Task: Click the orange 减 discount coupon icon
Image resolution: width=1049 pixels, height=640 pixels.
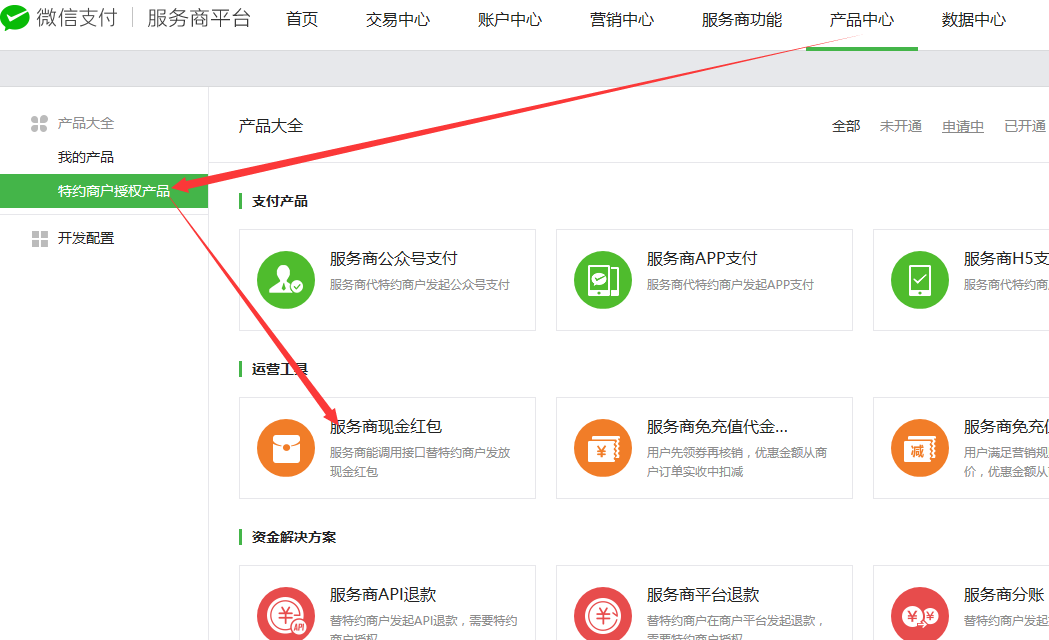Action: tap(920, 447)
